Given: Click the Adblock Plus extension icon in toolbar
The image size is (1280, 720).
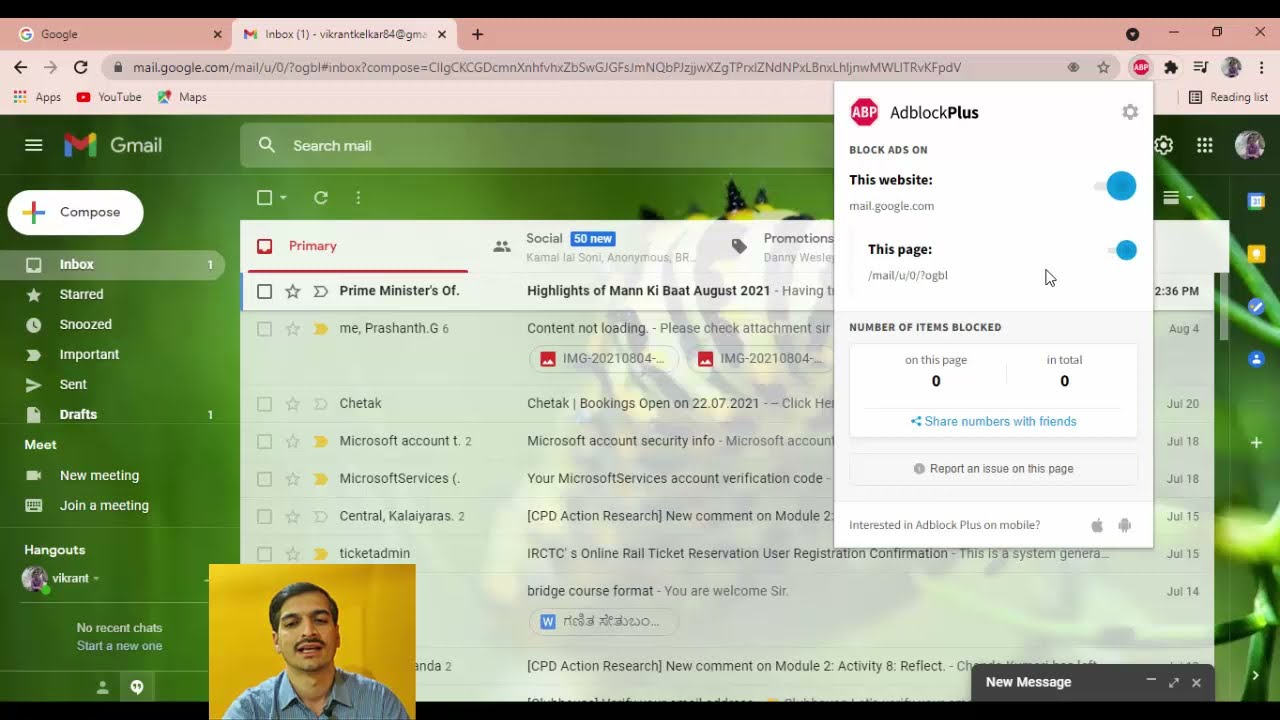Looking at the screenshot, I should [x=1141, y=67].
